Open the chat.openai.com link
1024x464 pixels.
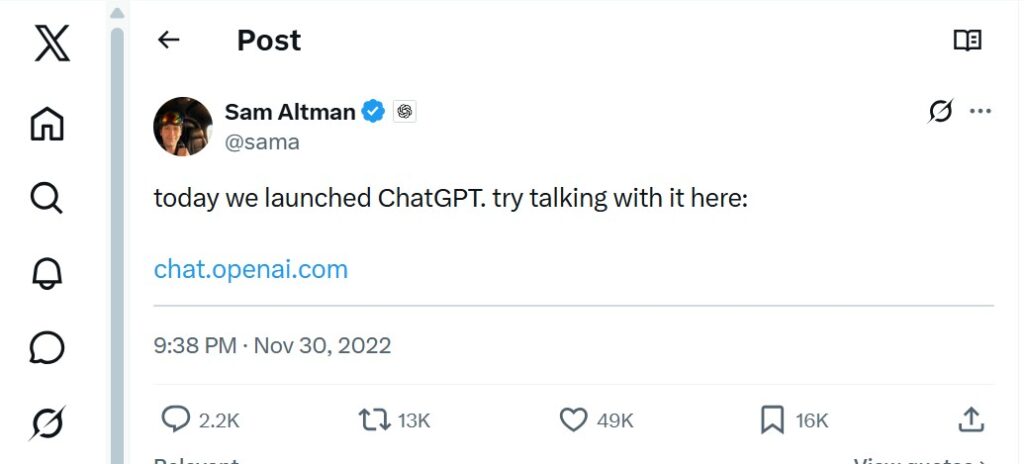251,269
